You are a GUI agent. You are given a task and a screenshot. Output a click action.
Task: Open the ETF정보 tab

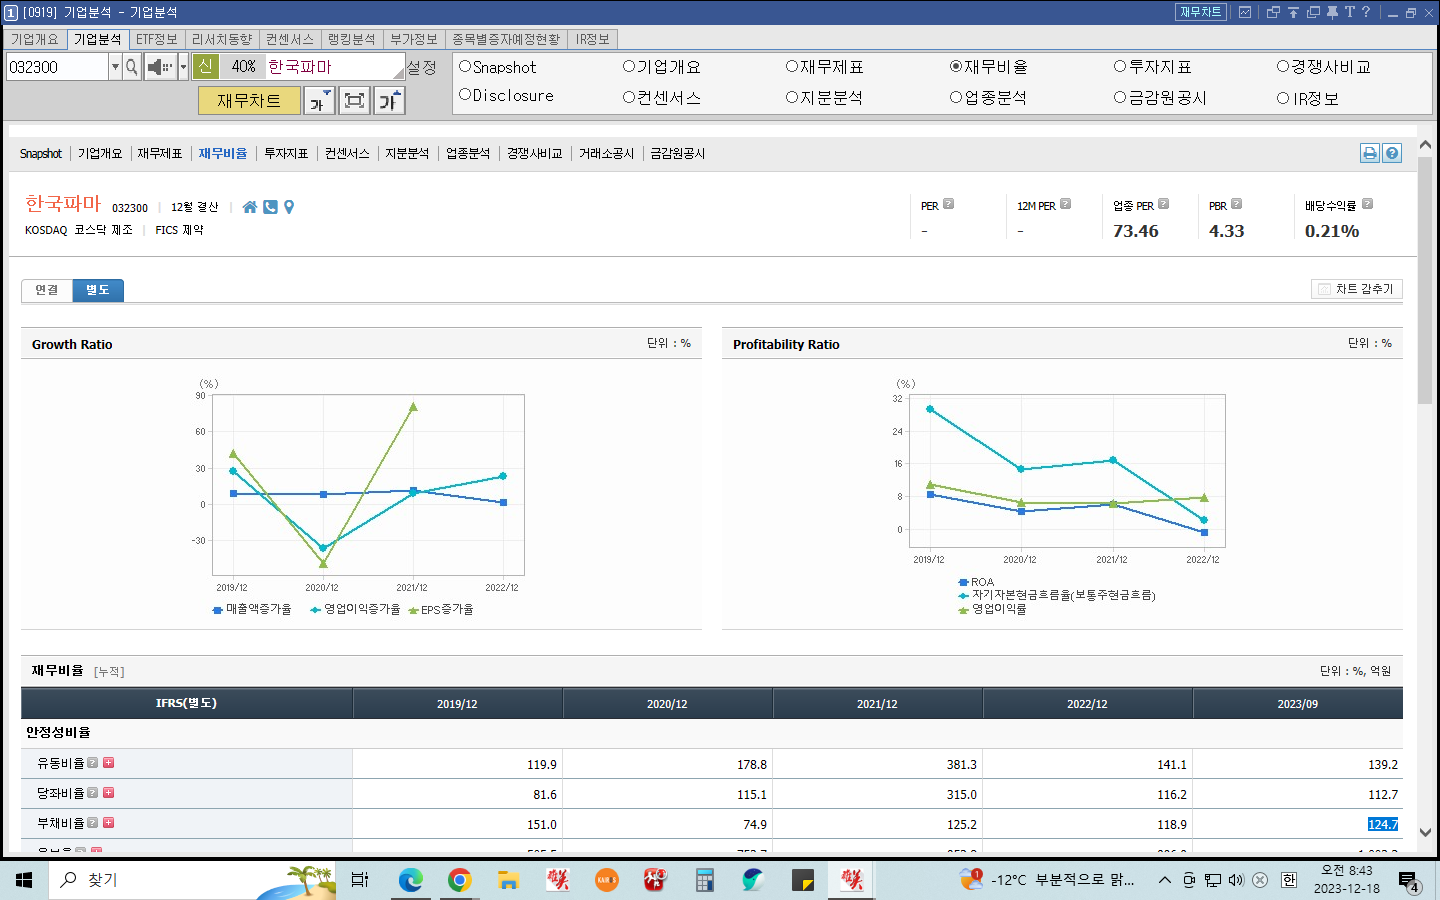click(157, 39)
